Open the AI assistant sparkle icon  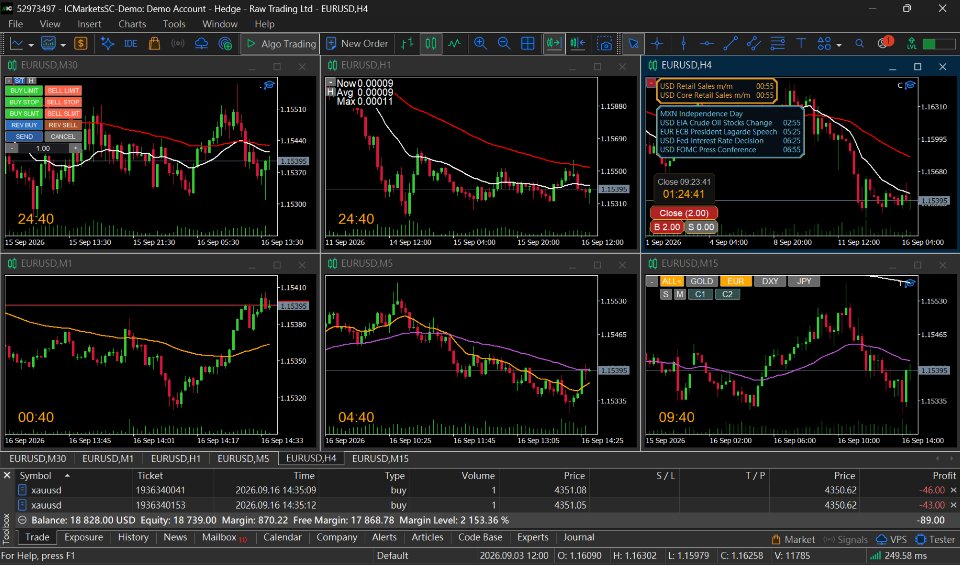pos(107,43)
